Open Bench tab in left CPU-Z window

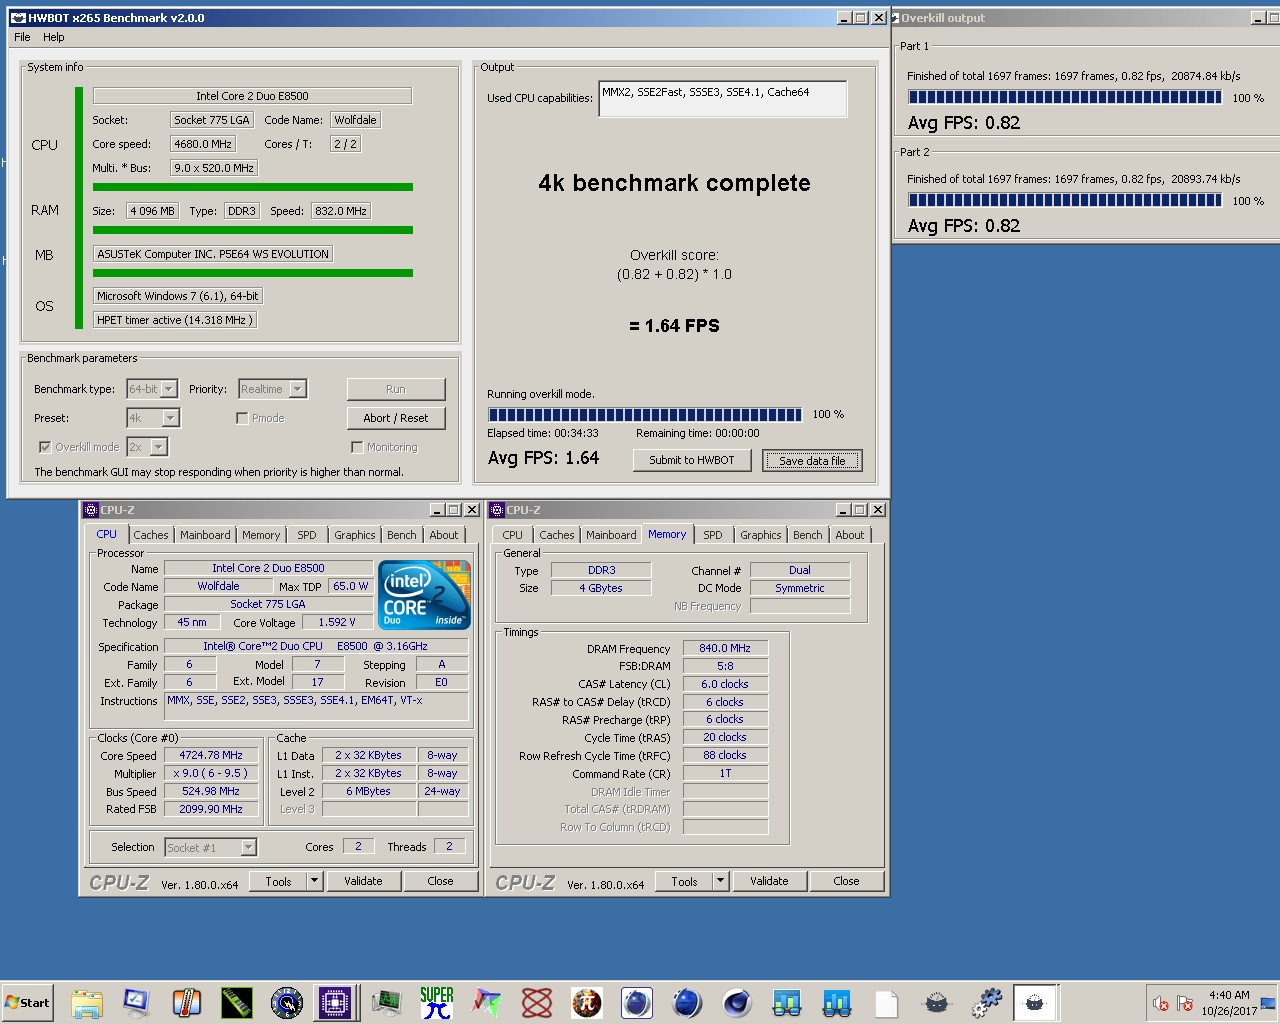(402, 535)
